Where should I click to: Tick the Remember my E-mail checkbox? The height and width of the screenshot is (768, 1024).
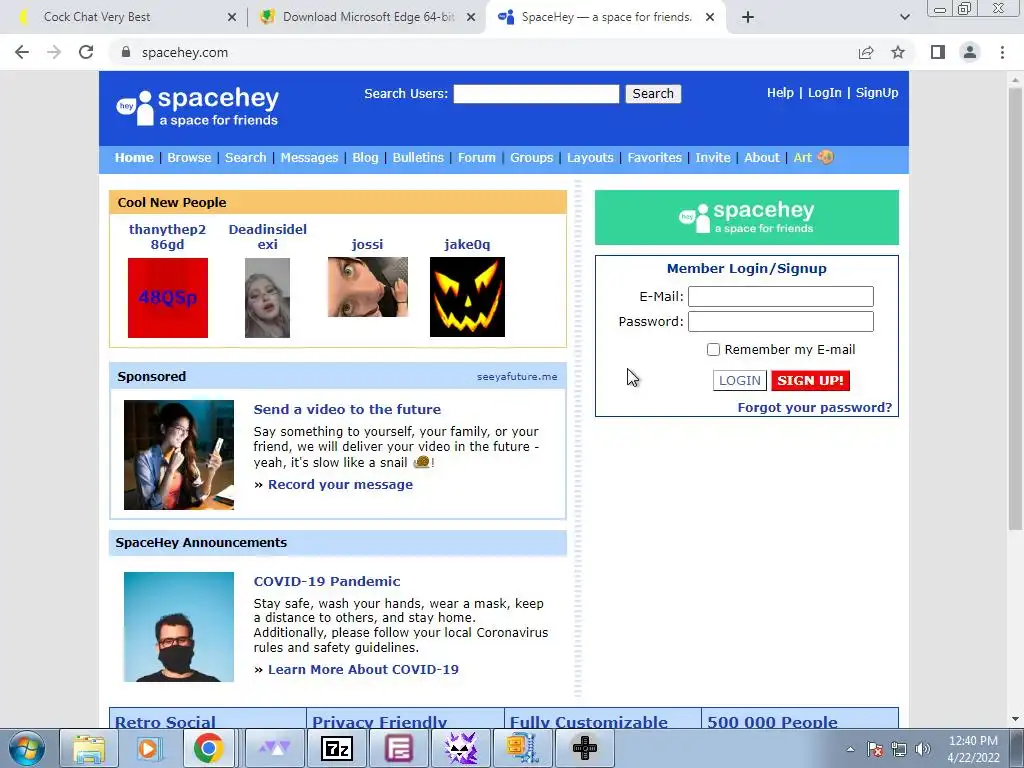(x=713, y=349)
